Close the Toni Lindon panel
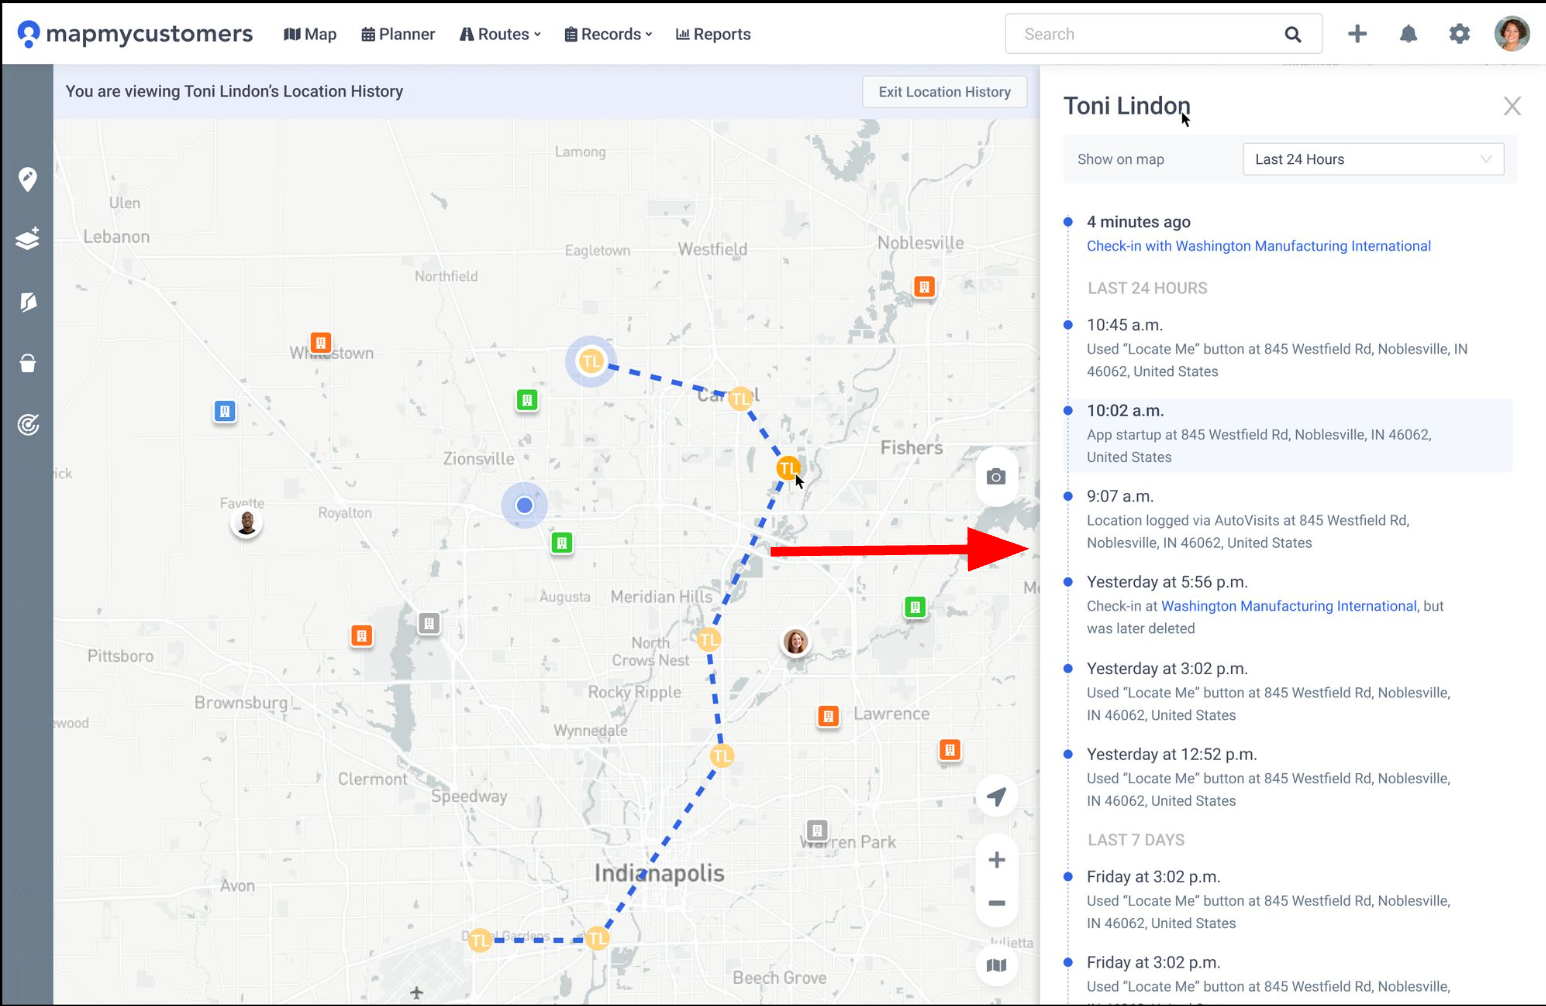This screenshot has height=1006, width=1546. 1512,106
